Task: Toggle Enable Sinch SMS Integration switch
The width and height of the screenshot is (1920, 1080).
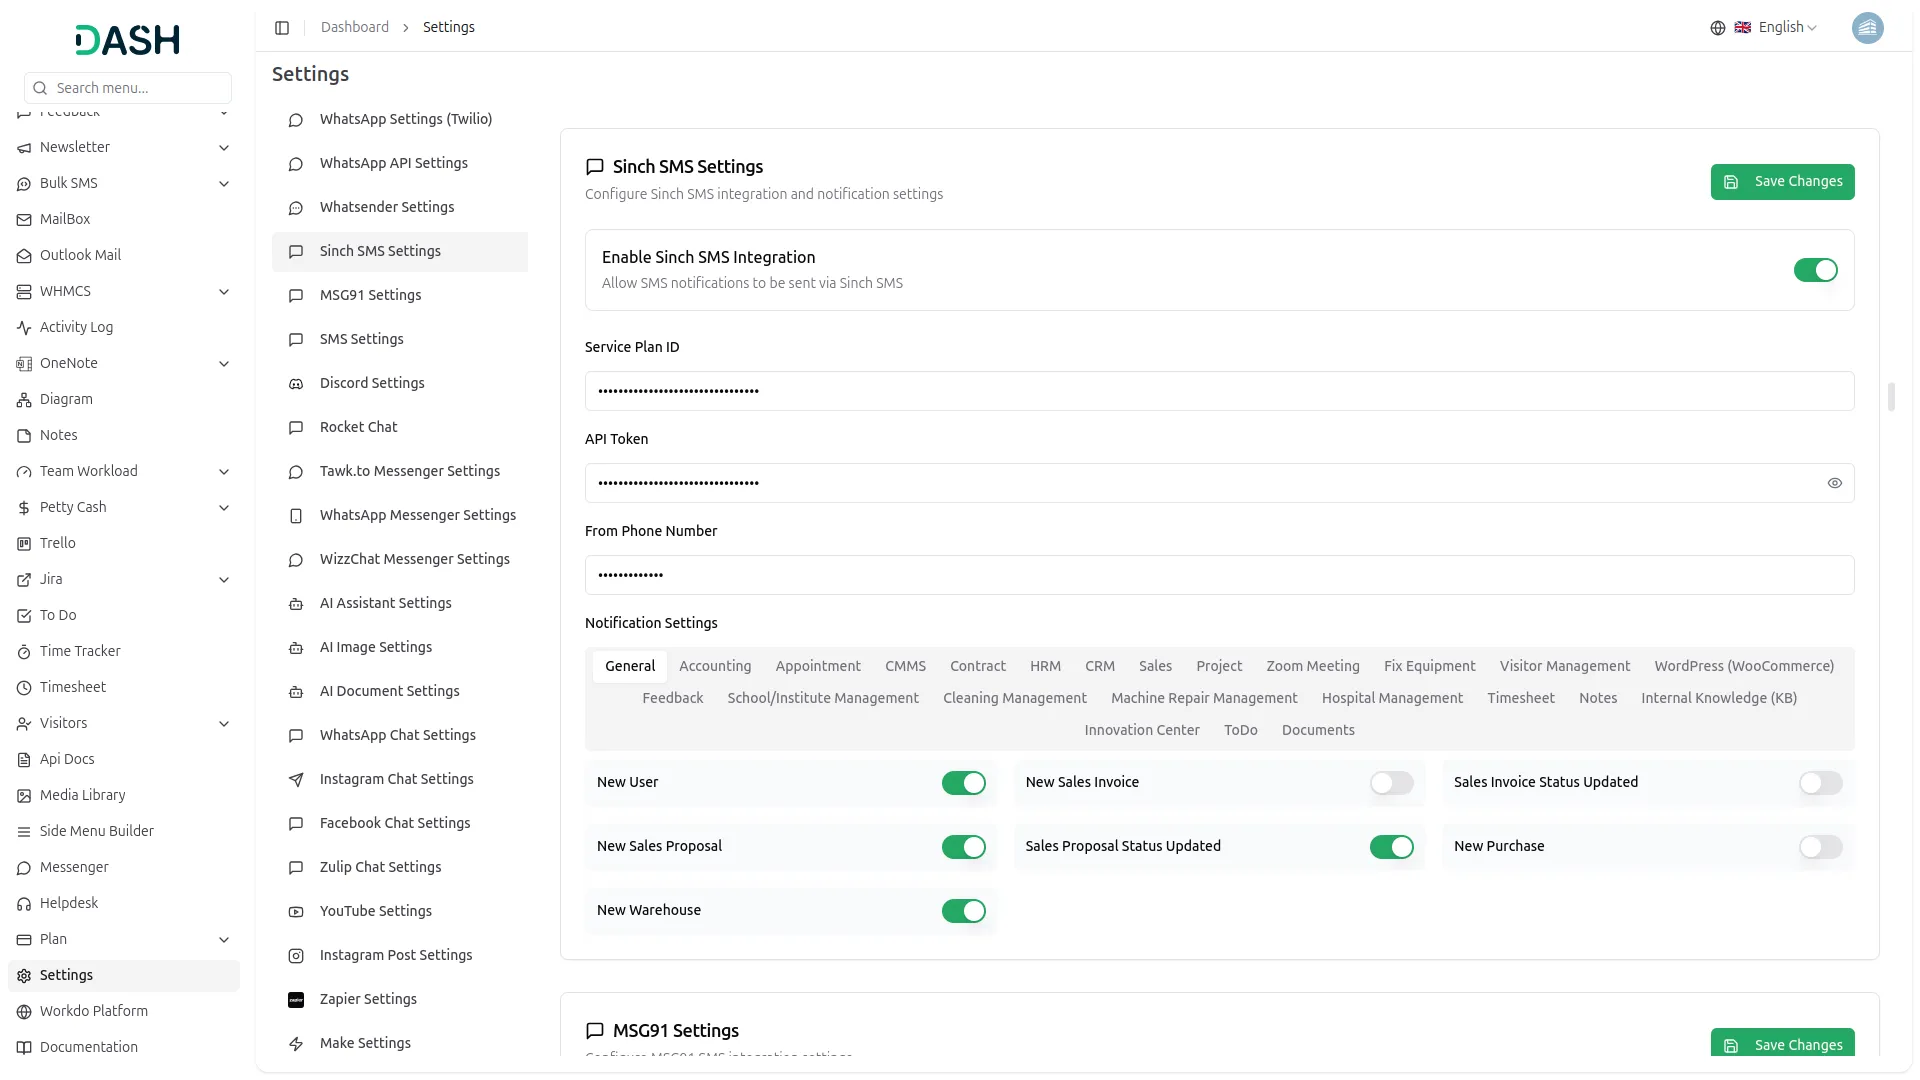Action: coord(1815,270)
